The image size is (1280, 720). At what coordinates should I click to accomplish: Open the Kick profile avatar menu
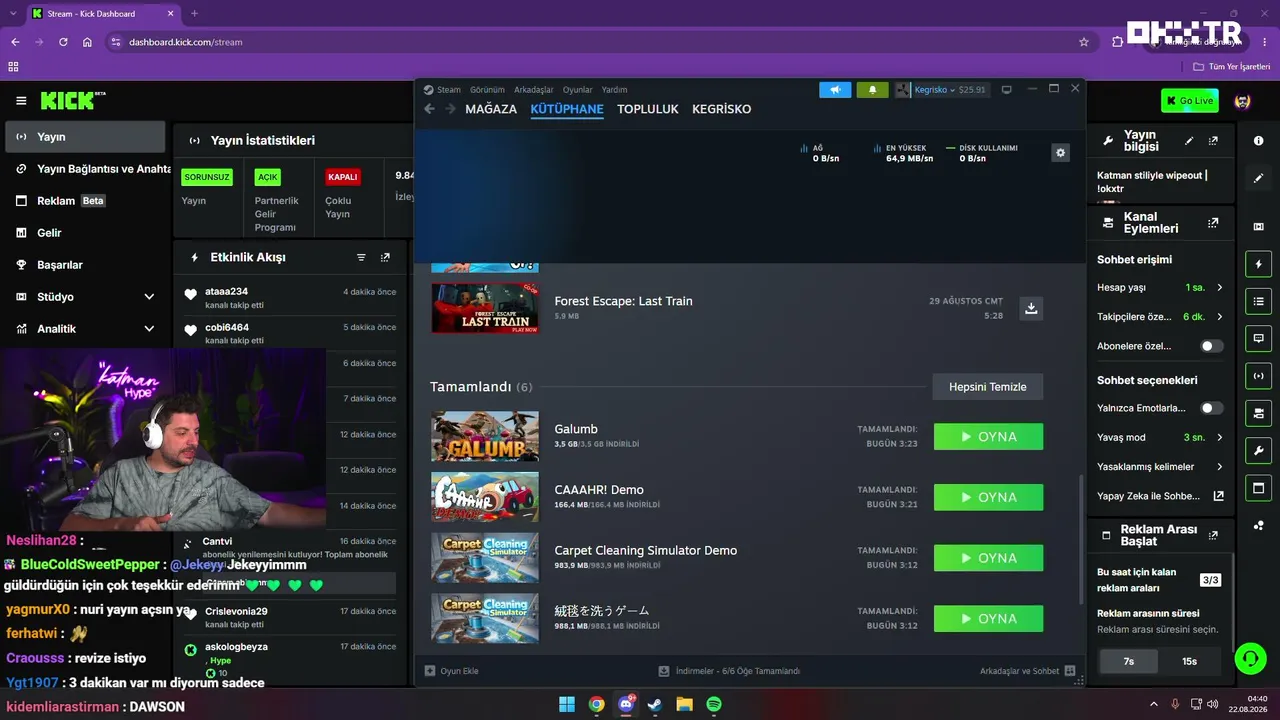[x=1243, y=101]
